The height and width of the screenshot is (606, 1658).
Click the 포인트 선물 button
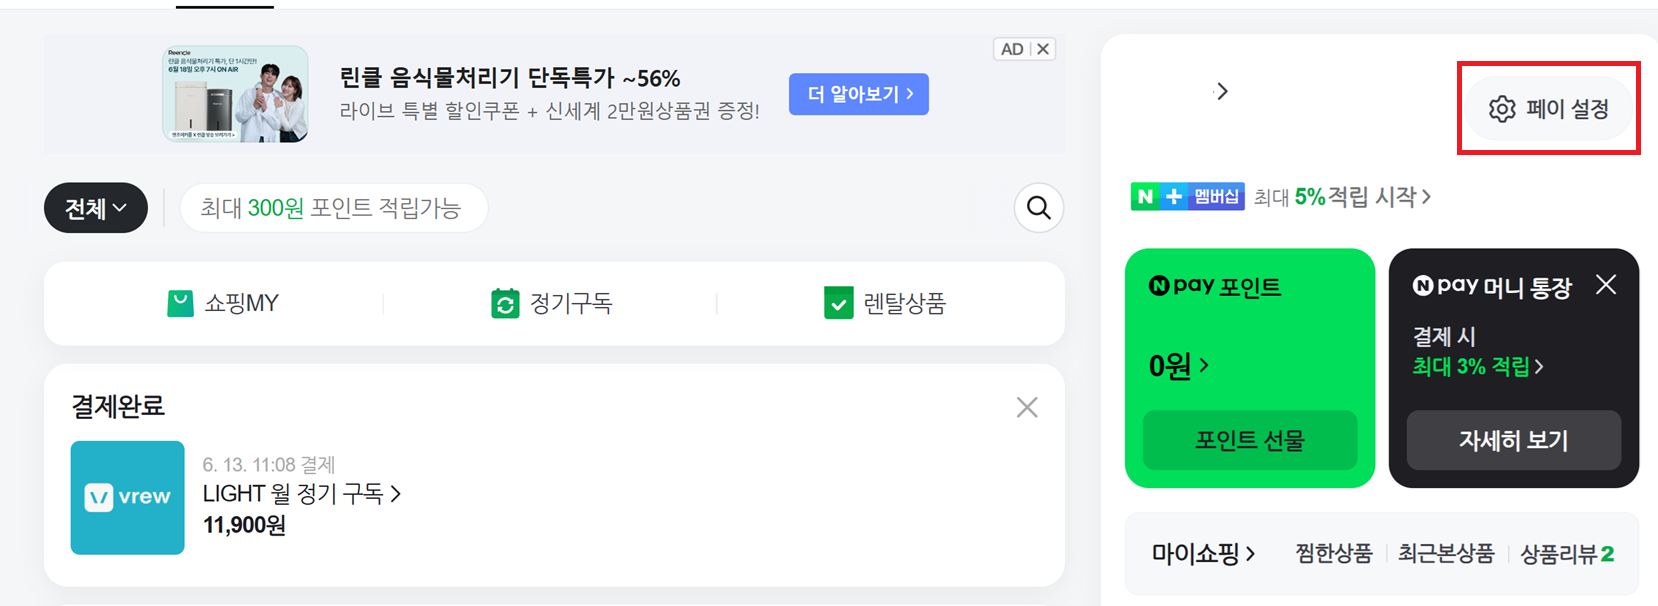click(1250, 440)
